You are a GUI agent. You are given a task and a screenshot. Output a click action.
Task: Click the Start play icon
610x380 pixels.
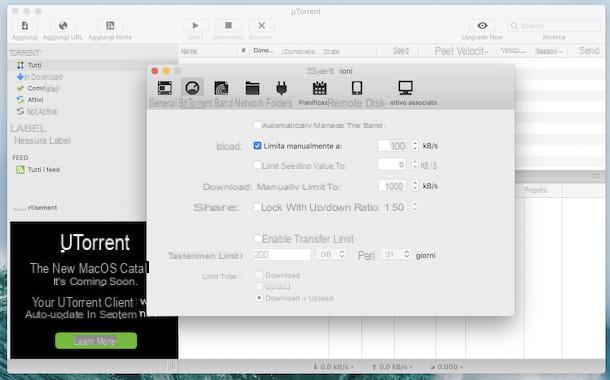(x=195, y=26)
